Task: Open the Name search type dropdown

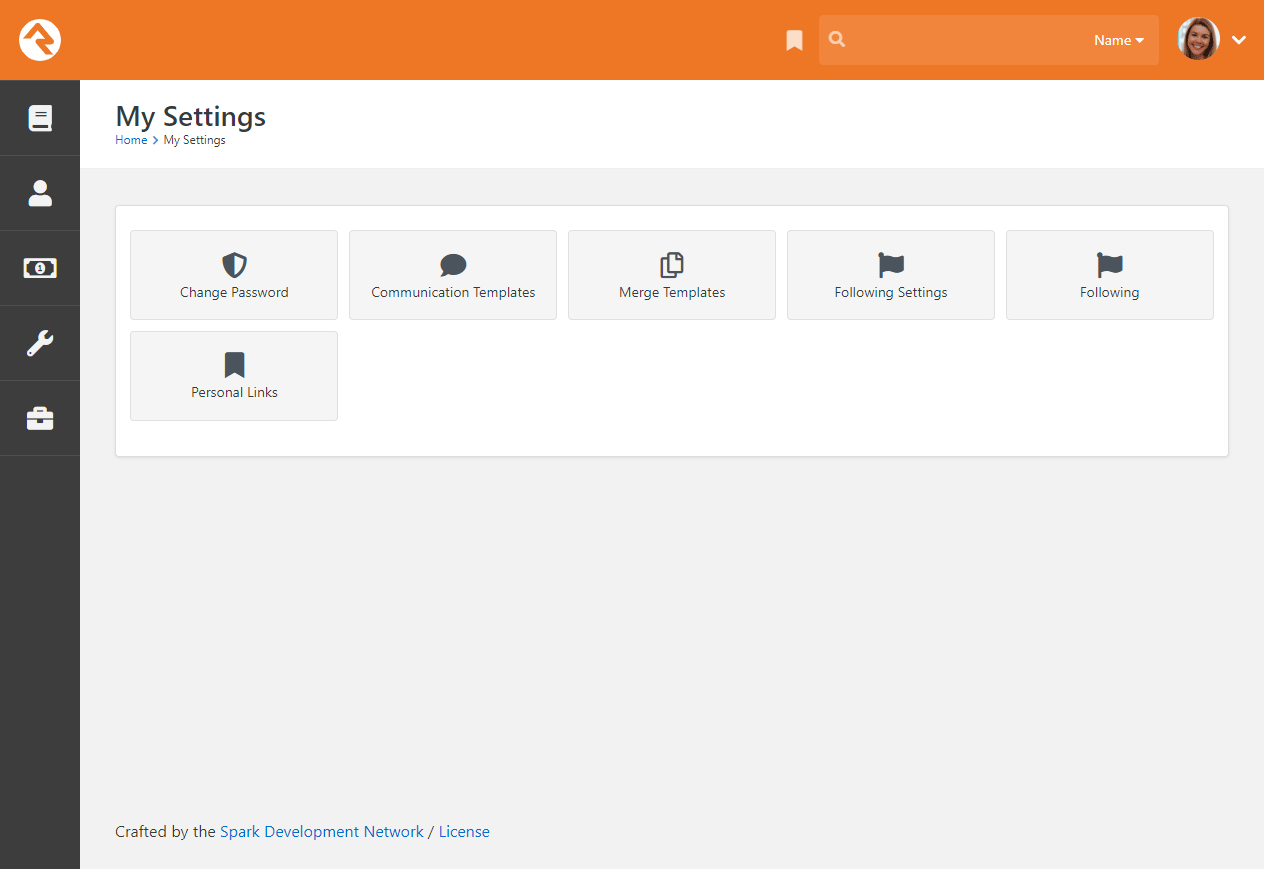Action: coord(1119,41)
